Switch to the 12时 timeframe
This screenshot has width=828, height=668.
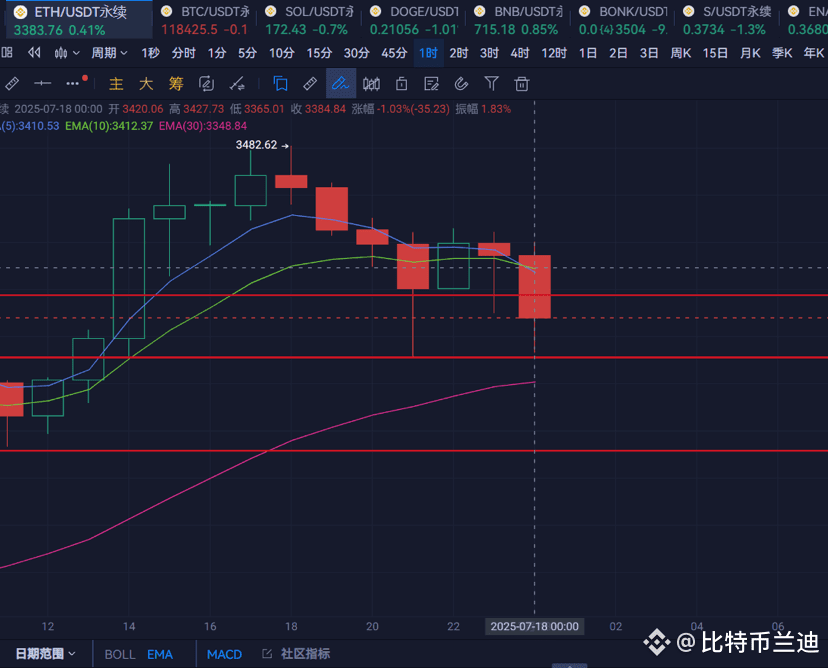(x=554, y=53)
